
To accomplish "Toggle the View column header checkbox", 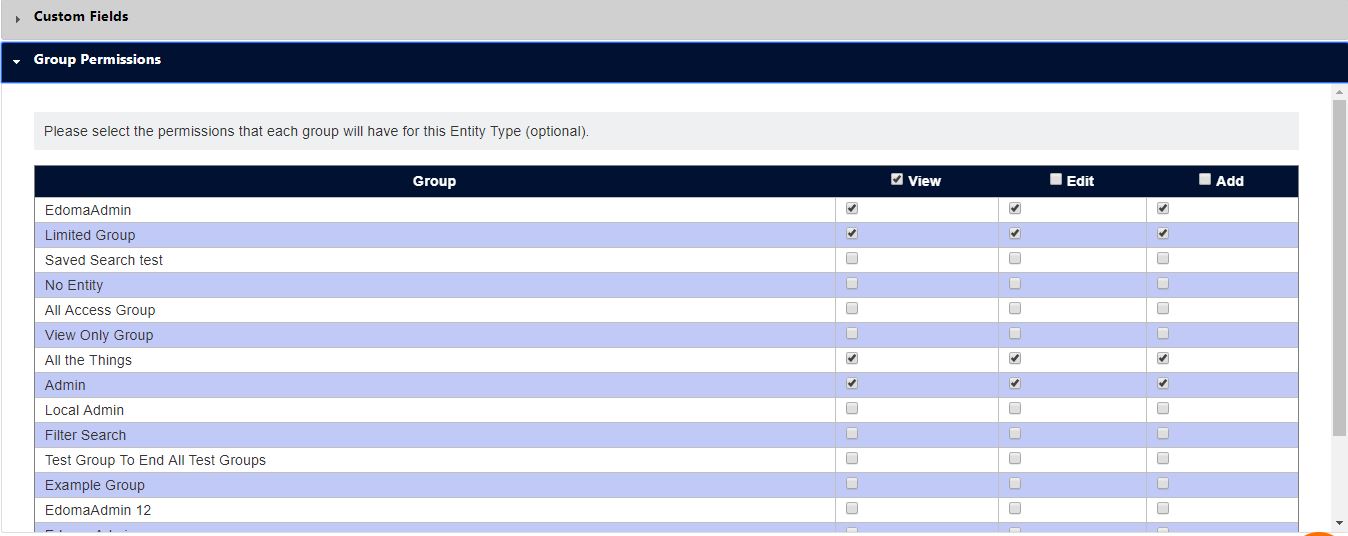I will click(x=897, y=180).
